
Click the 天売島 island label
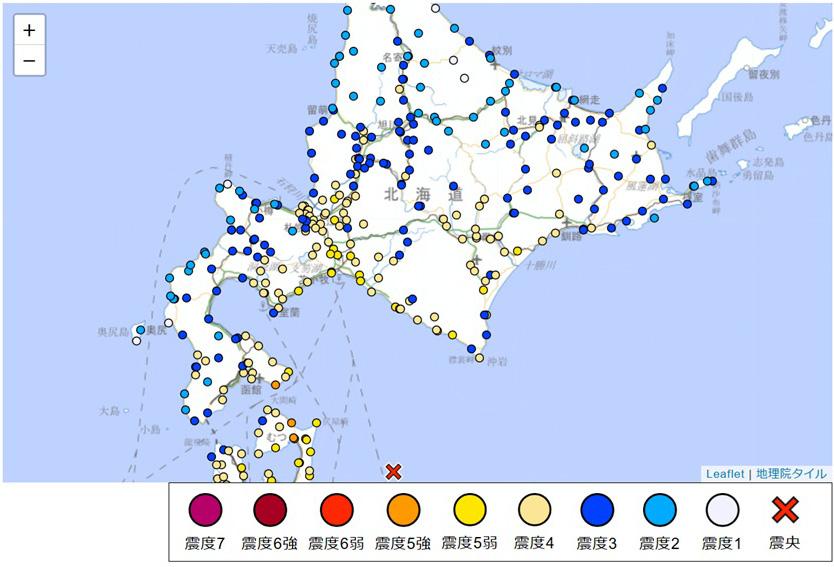pos(281,49)
